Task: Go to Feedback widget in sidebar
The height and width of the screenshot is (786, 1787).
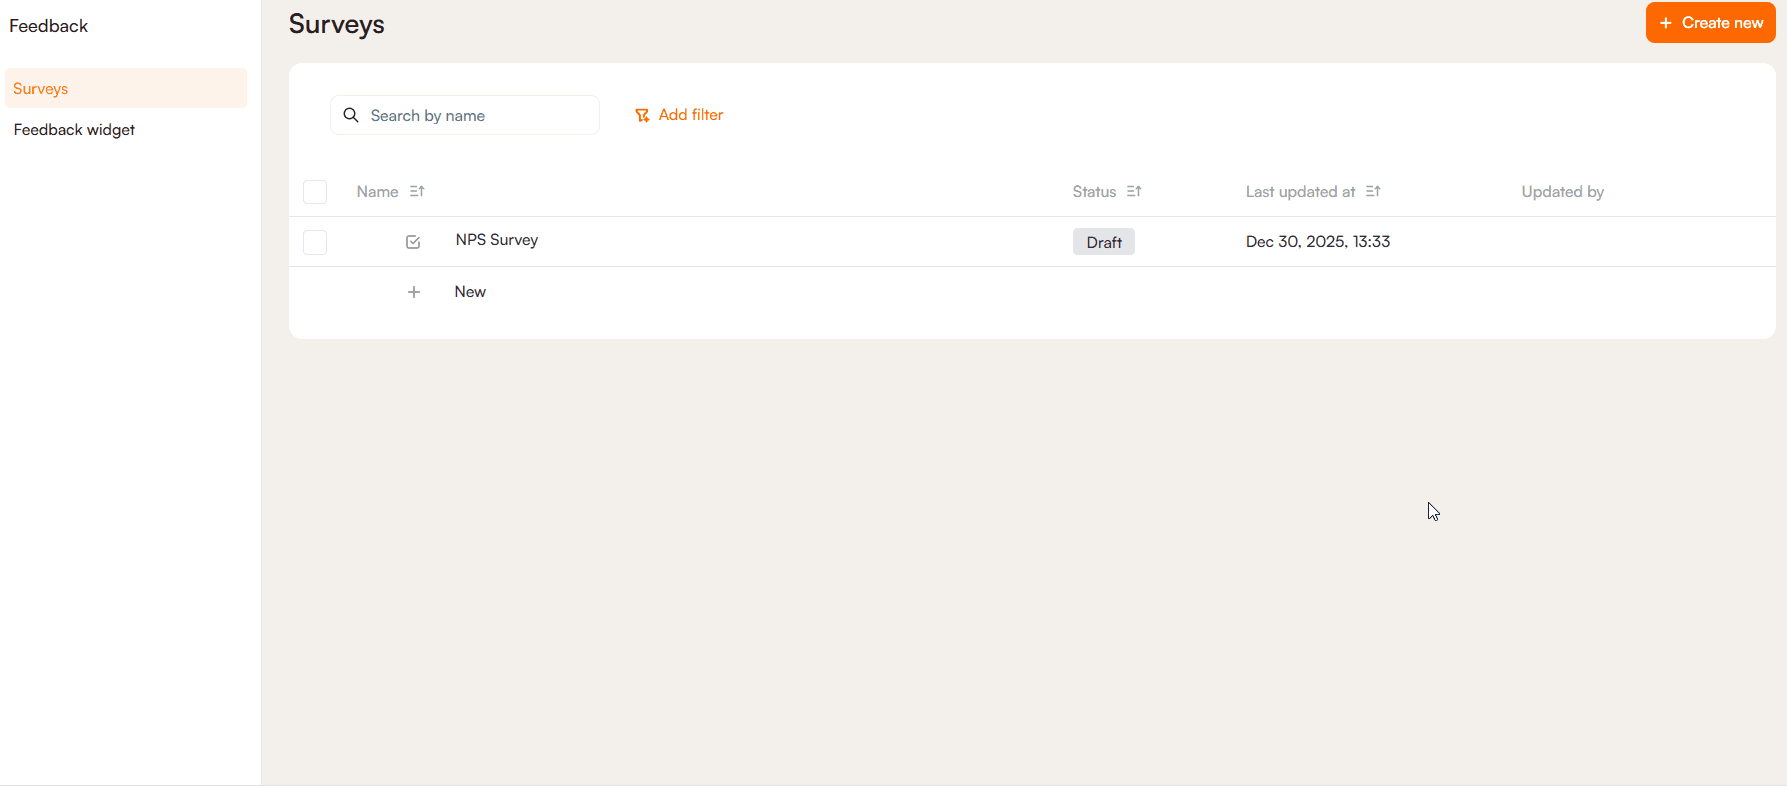Action: tap(74, 130)
